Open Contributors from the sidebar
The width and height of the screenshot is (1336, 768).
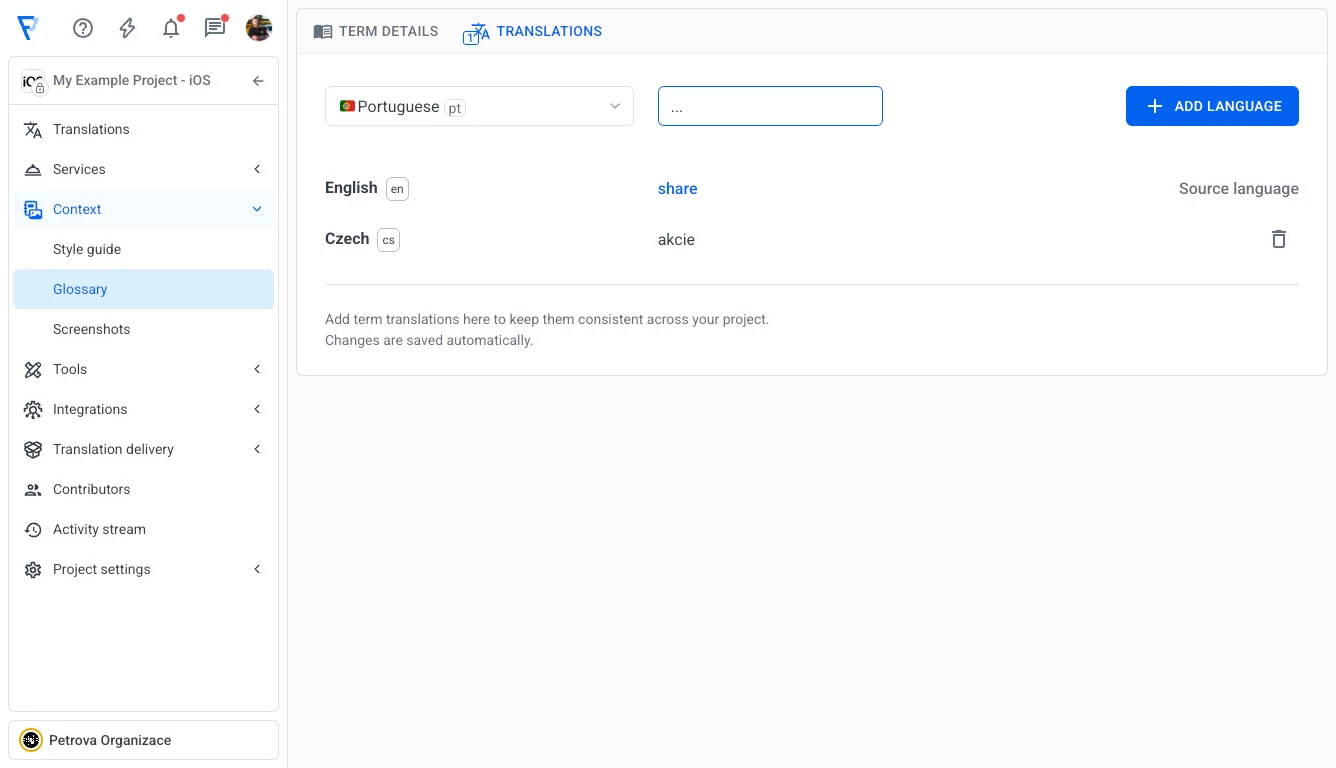[x=91, y=489]
